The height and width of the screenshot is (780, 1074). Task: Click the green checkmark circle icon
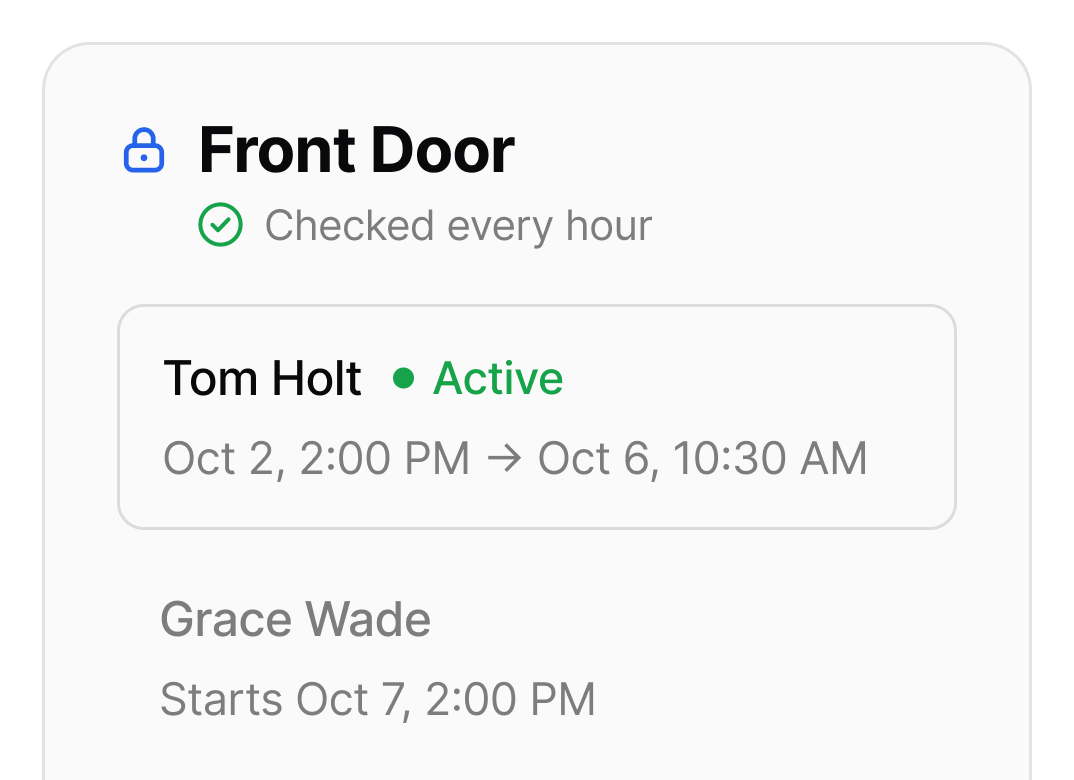point(221,225)
